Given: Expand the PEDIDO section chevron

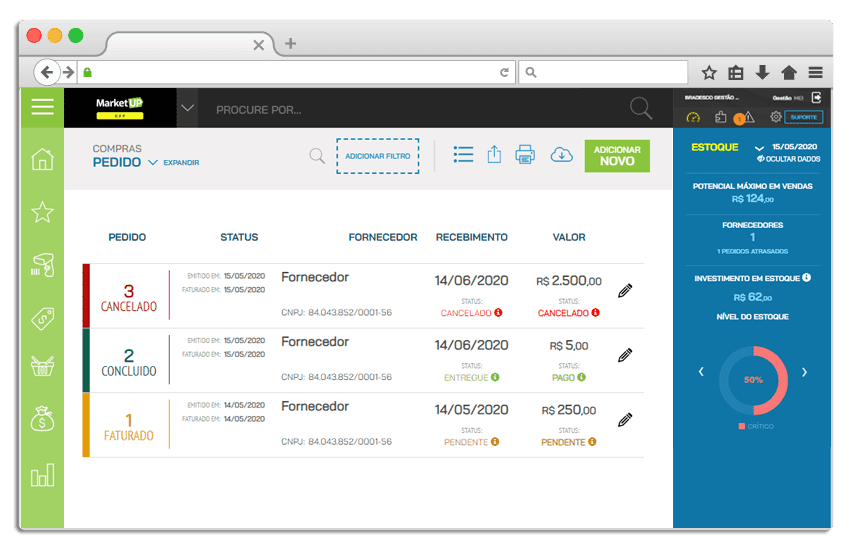Looking at the screenshot, I should [x=153, y=162].
